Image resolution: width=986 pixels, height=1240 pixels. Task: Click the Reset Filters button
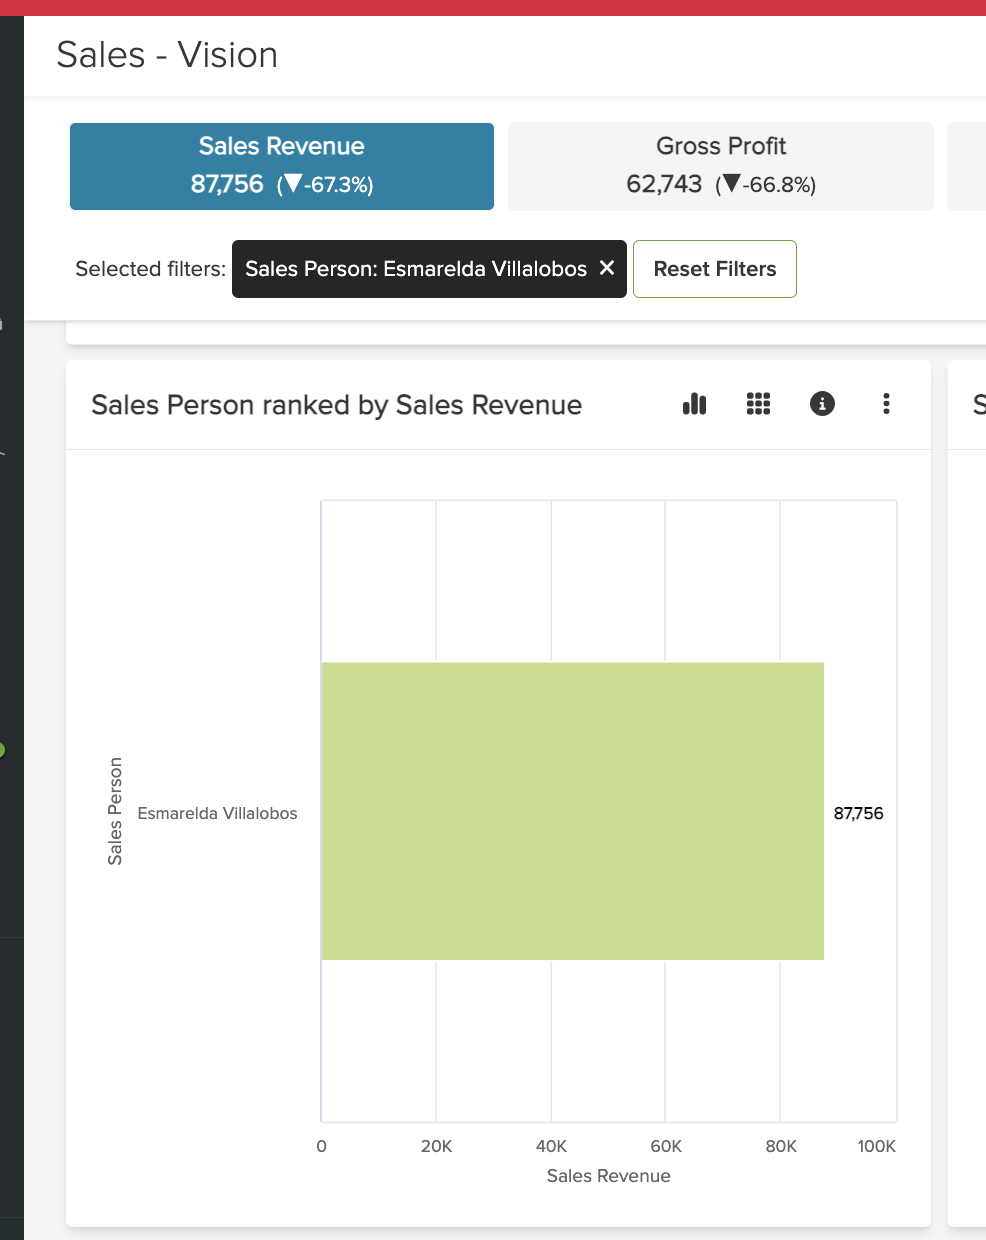coord(714,269)
